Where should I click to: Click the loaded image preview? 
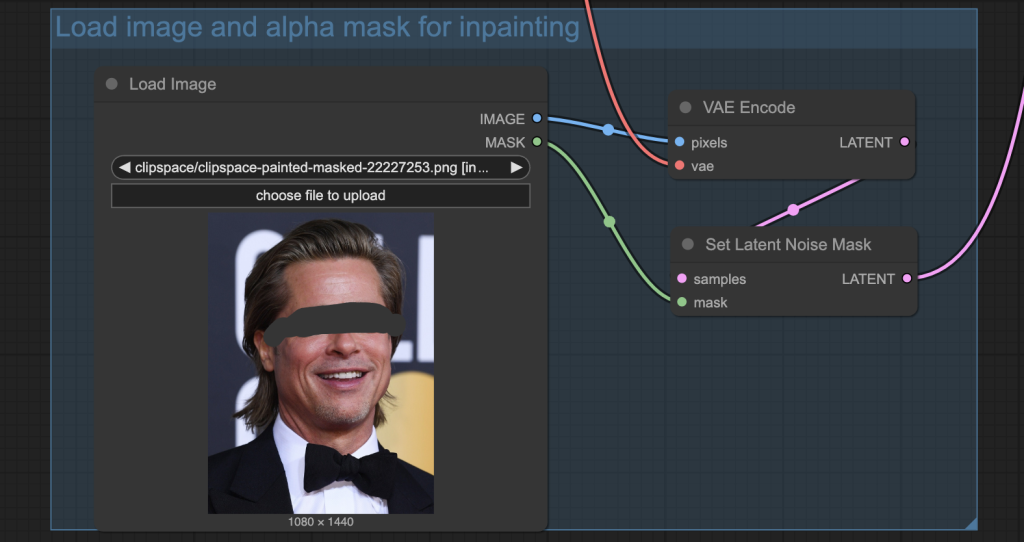(x=320, y=363)
